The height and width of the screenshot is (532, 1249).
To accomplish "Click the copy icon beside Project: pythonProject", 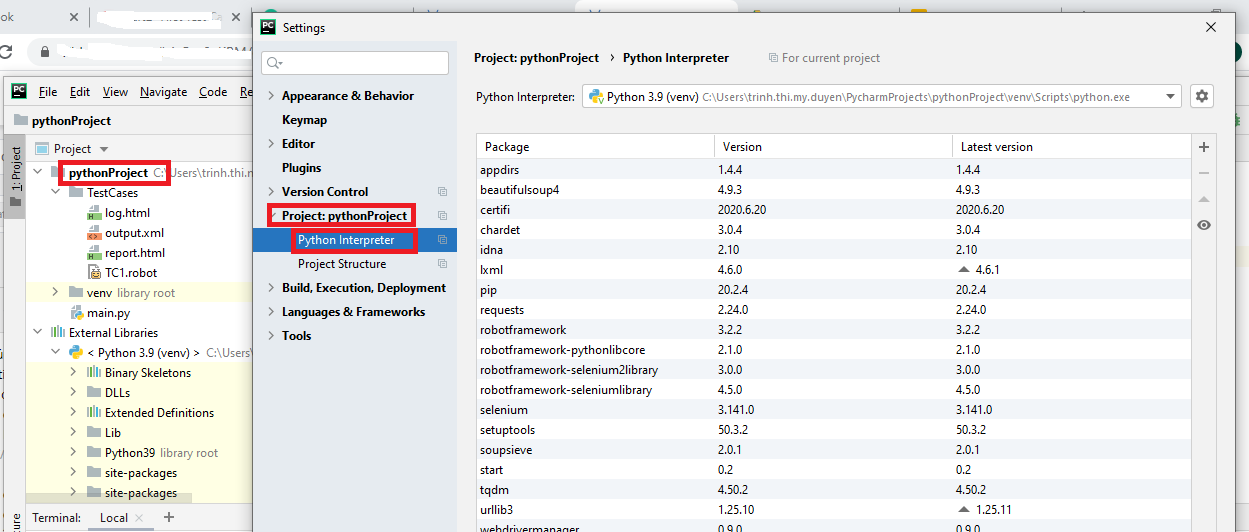I will pos(442,216).
